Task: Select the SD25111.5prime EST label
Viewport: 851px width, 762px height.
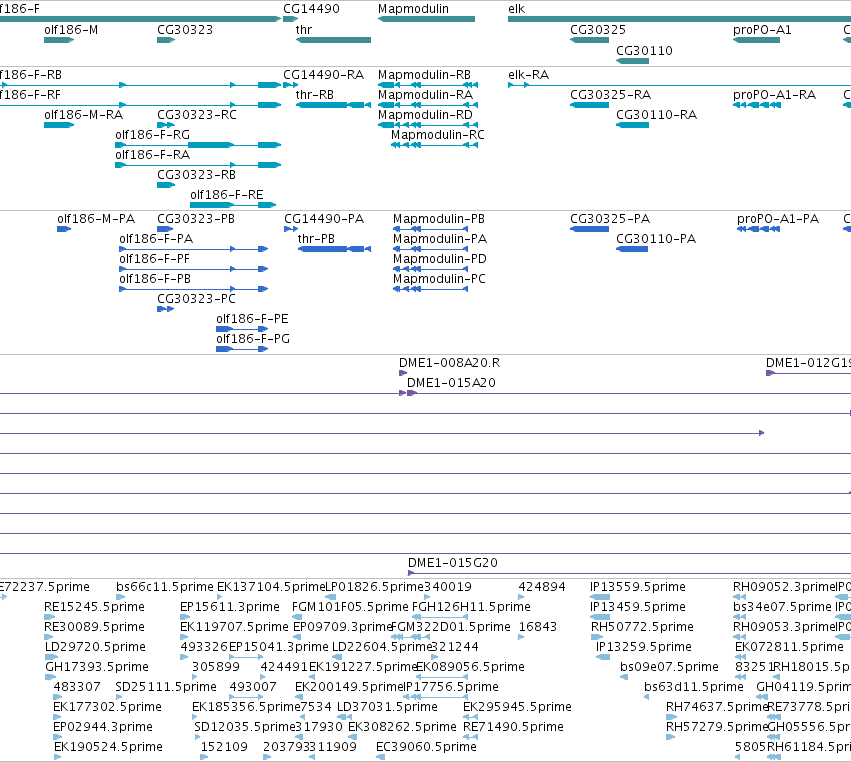Action: 166,687
